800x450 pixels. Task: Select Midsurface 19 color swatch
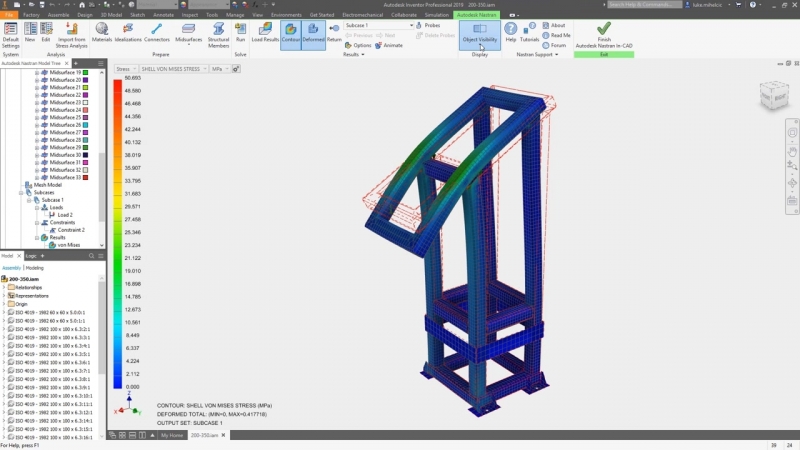(x=85, y=72)
